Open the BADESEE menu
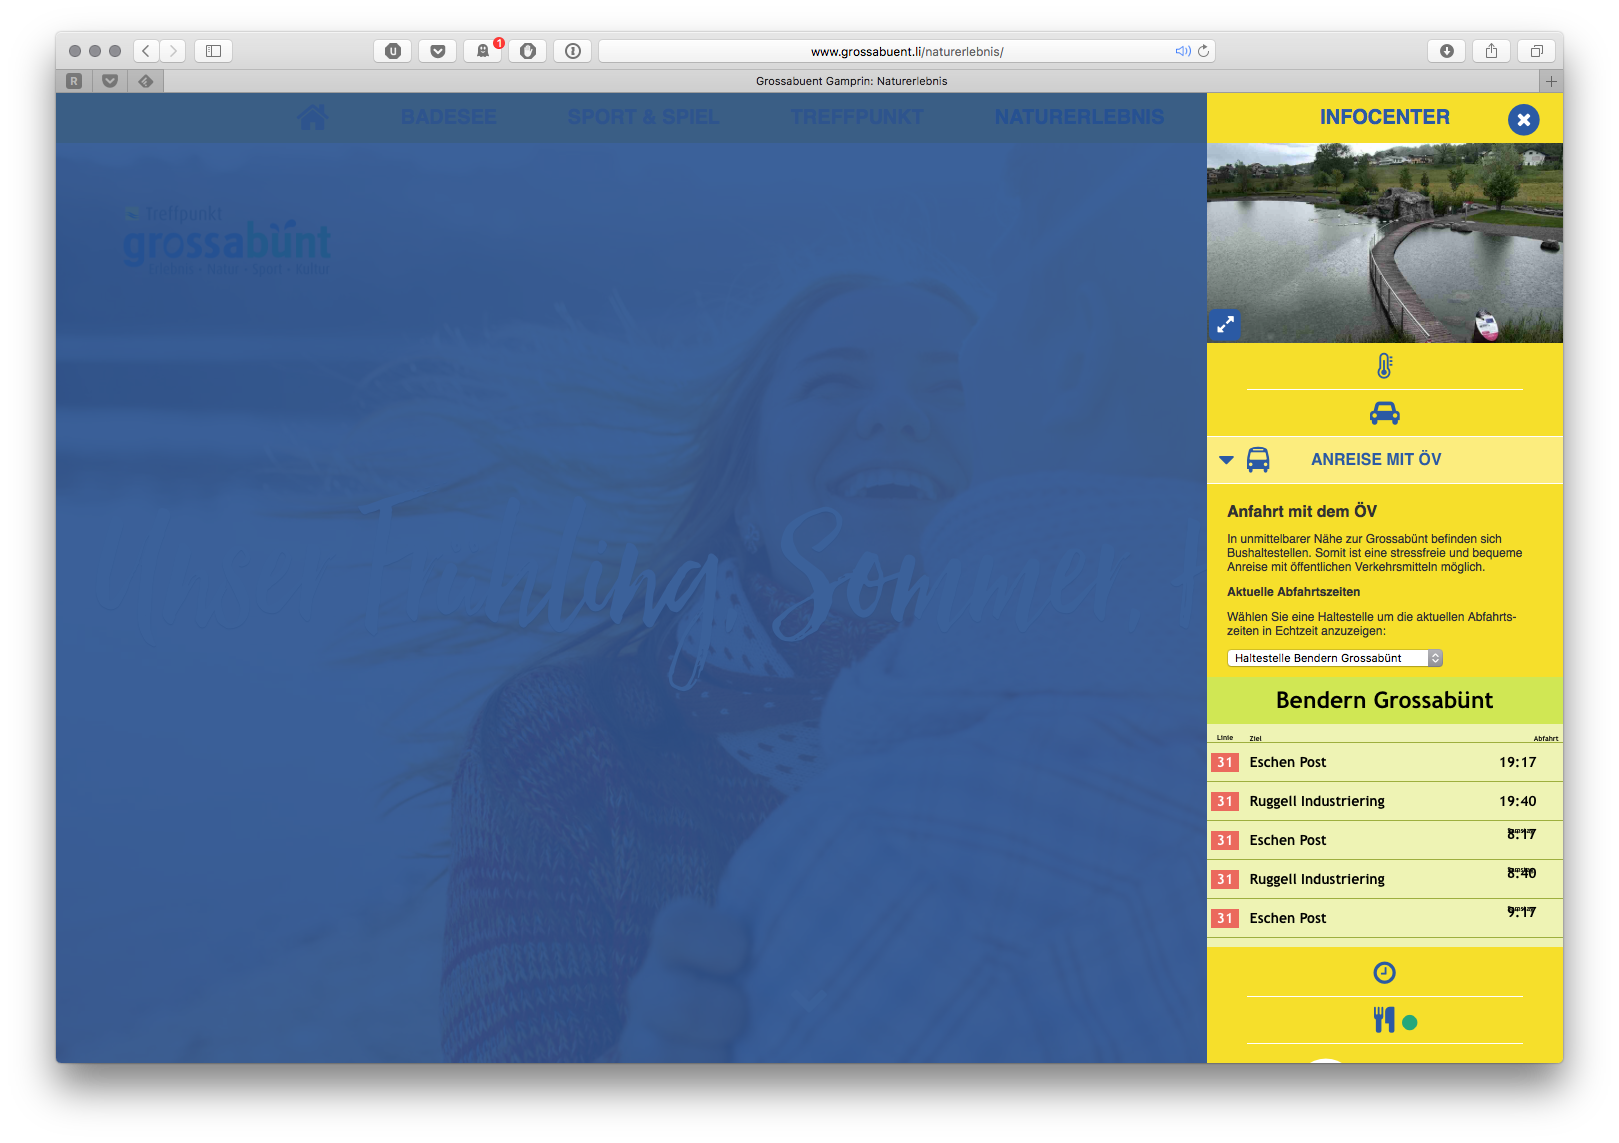The height and width of the screenshot is (1143, 1619). 449,118
